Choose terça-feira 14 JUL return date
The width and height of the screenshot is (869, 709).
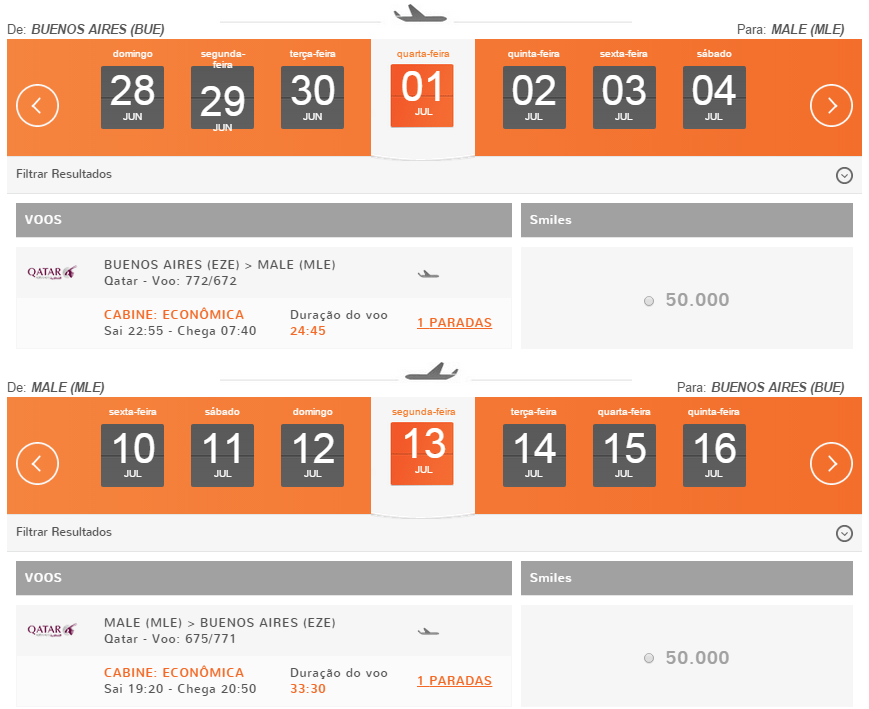point(534,456)
